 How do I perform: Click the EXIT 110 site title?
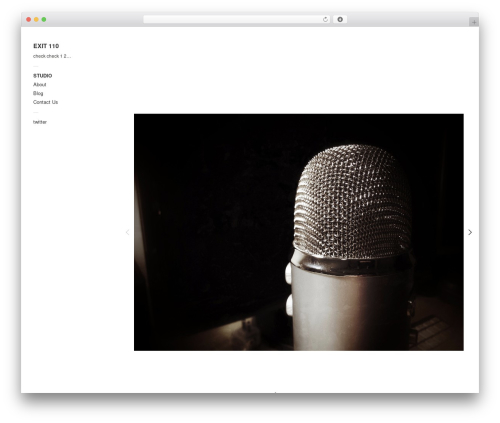pyautogui.click(x=46, y=46)
